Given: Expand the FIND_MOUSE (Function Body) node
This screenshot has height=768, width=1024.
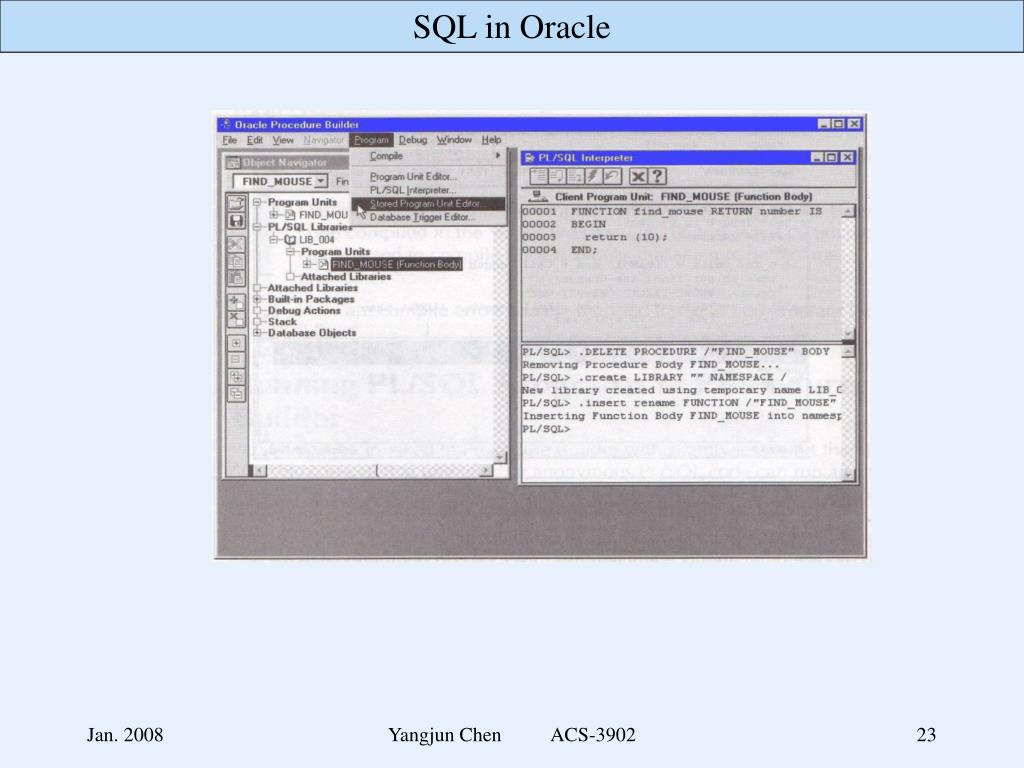Looking at the screenshot, I should [307, 264].
